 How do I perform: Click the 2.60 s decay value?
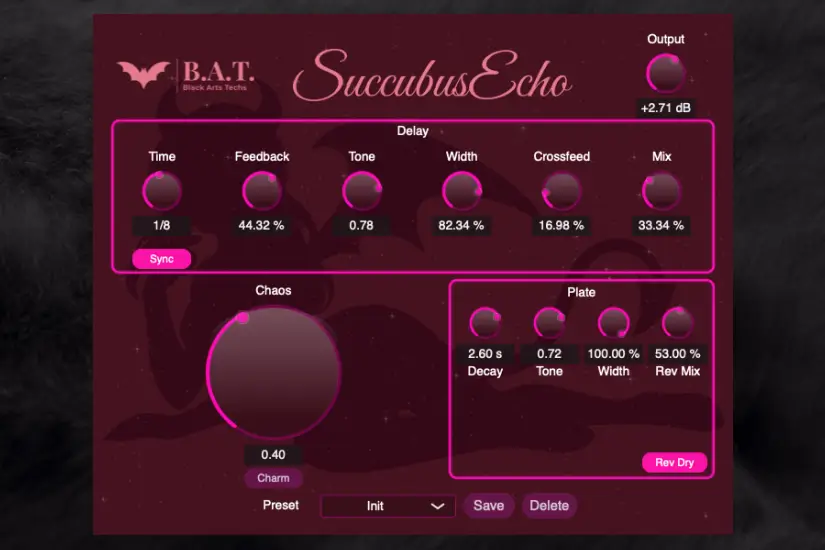click(x=485, y=354)
